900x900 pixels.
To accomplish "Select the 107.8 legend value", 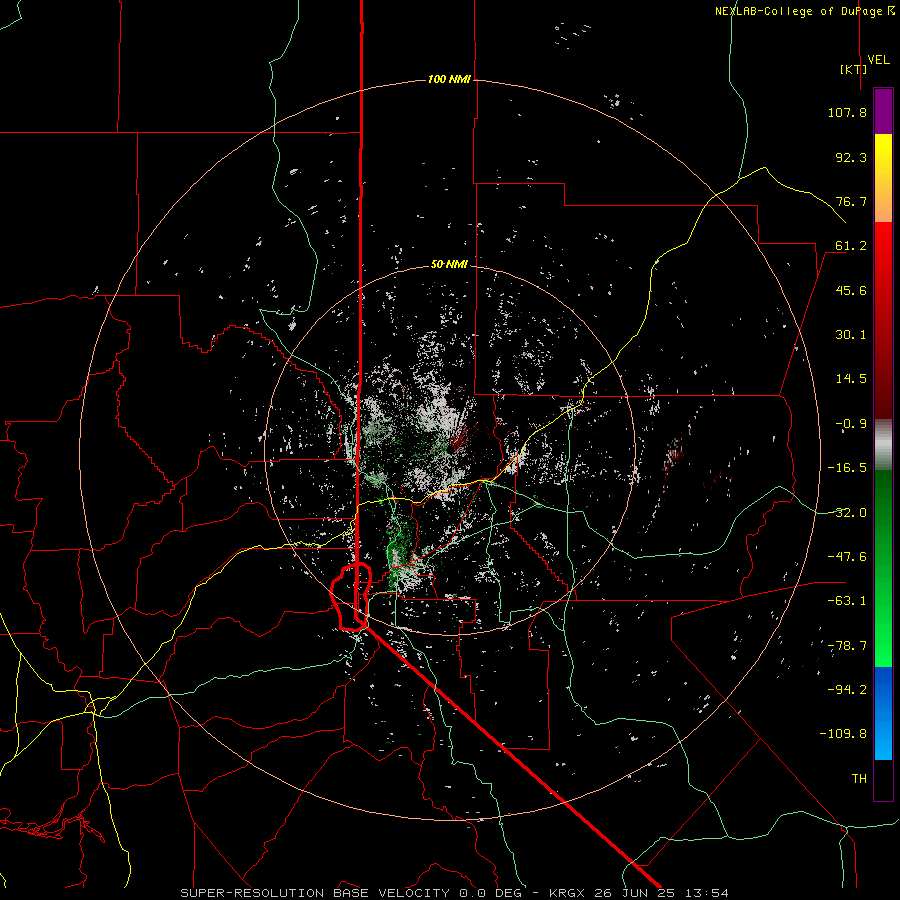I will (847, 112).
